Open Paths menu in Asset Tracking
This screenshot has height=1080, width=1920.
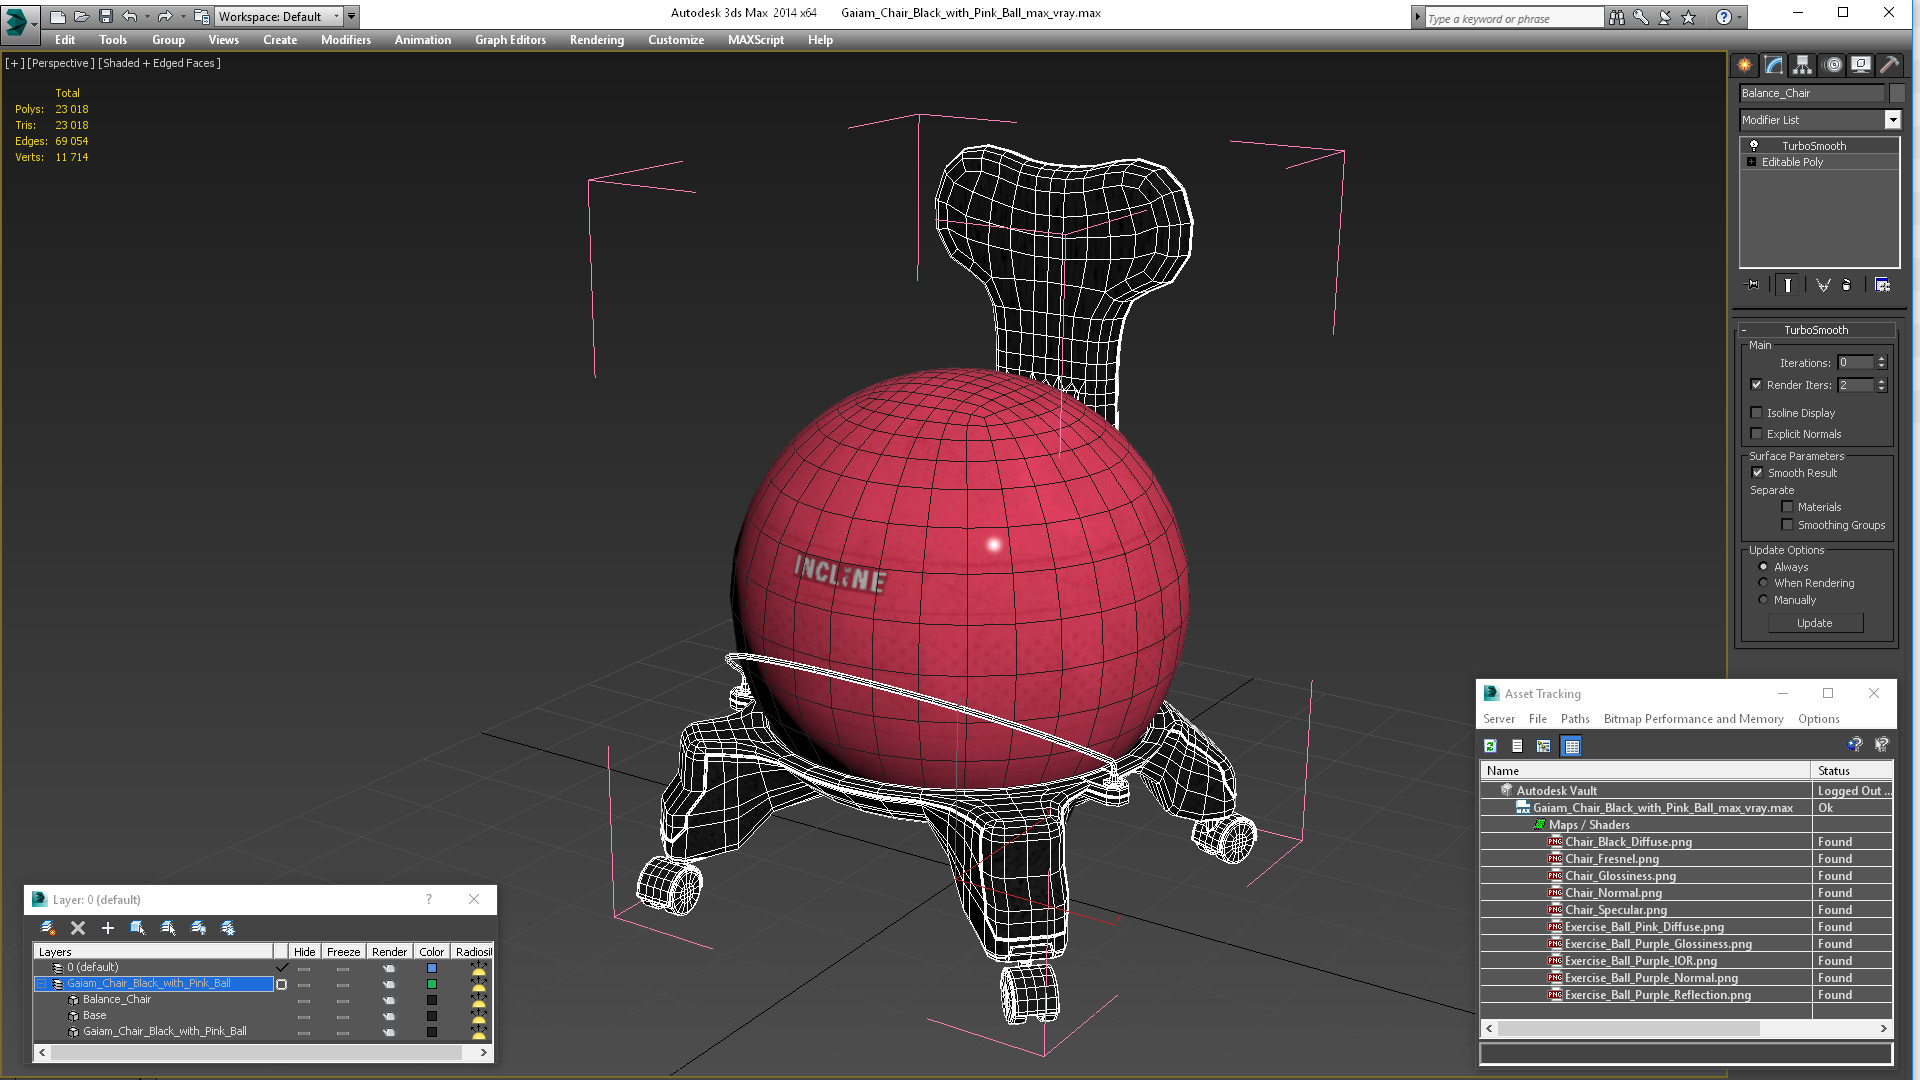click(x=1575, y=719)
